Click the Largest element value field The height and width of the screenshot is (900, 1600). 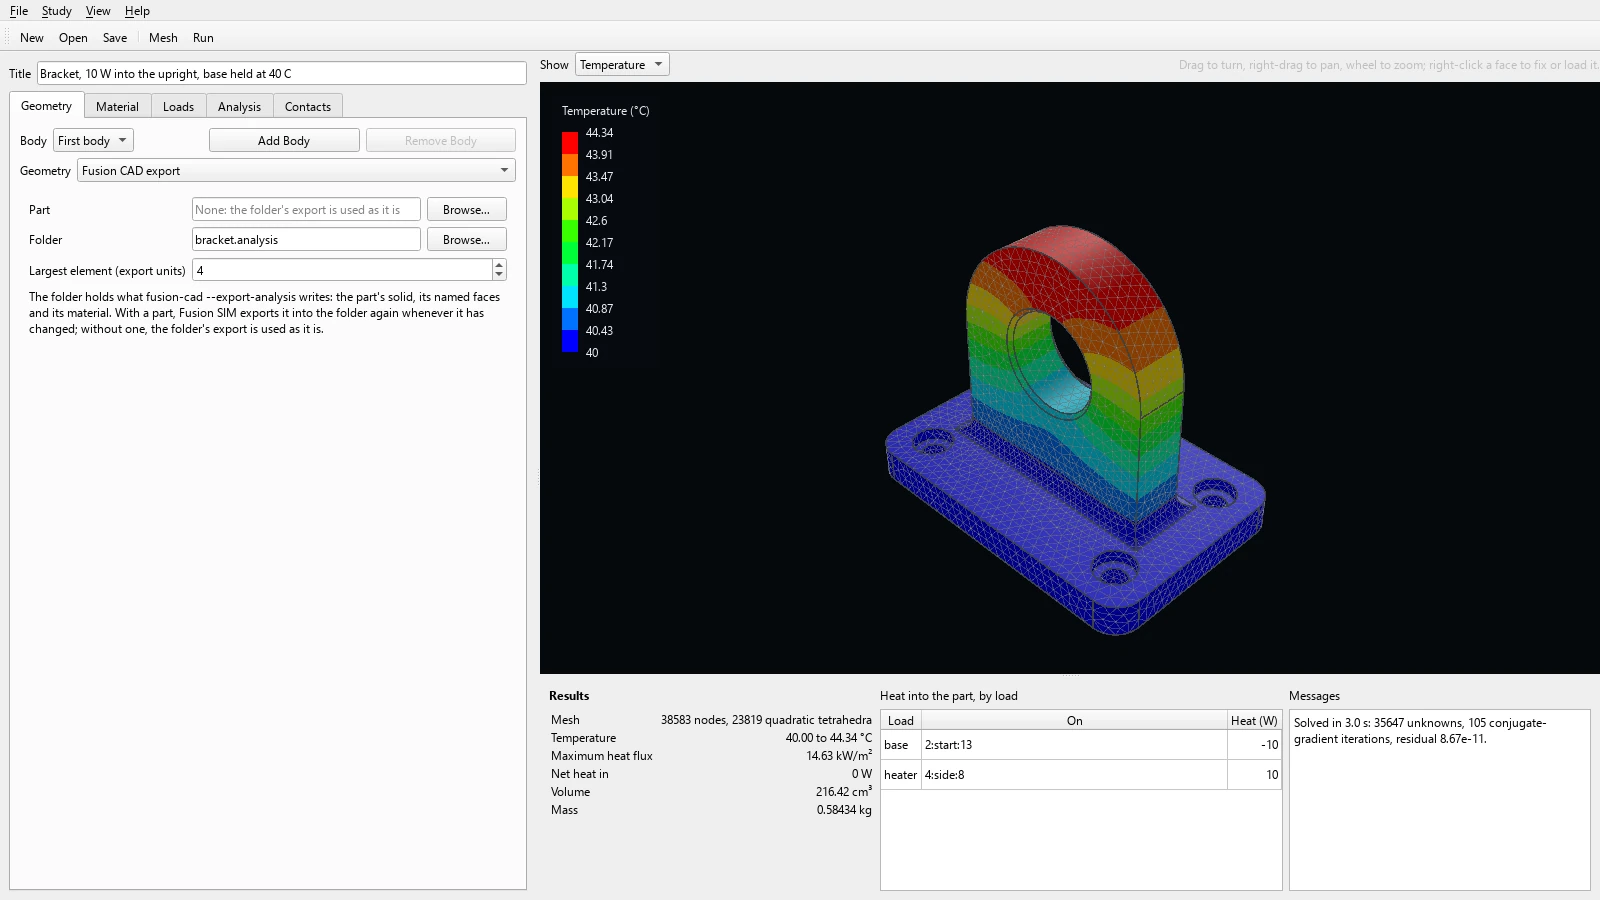click(342, 271)
